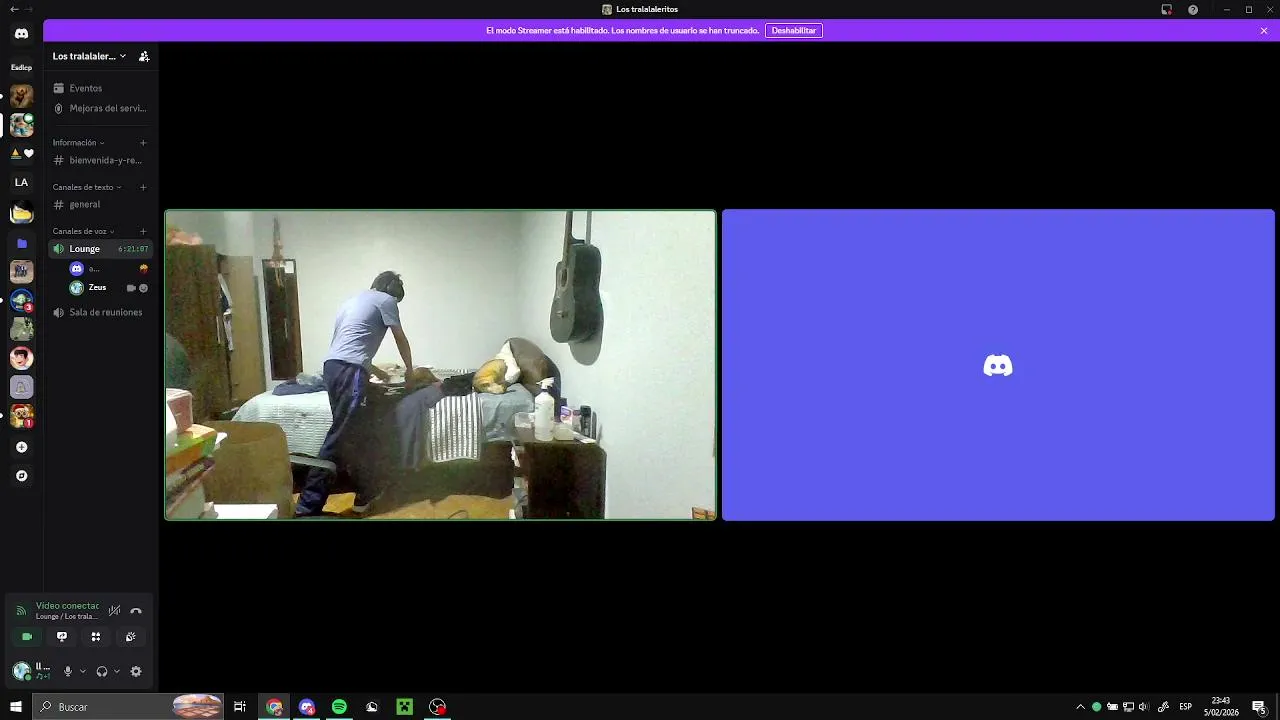1280x720 pixels.
Task: Select the Discord-avatar user in Lounge
Action: (108, 268)
